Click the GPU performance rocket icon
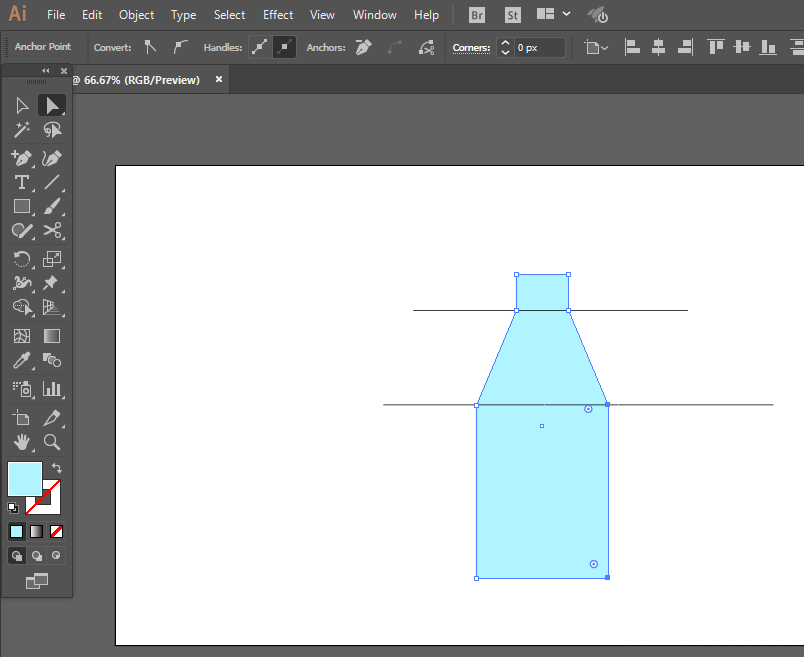The image size is (804, 657). (597, 15)
